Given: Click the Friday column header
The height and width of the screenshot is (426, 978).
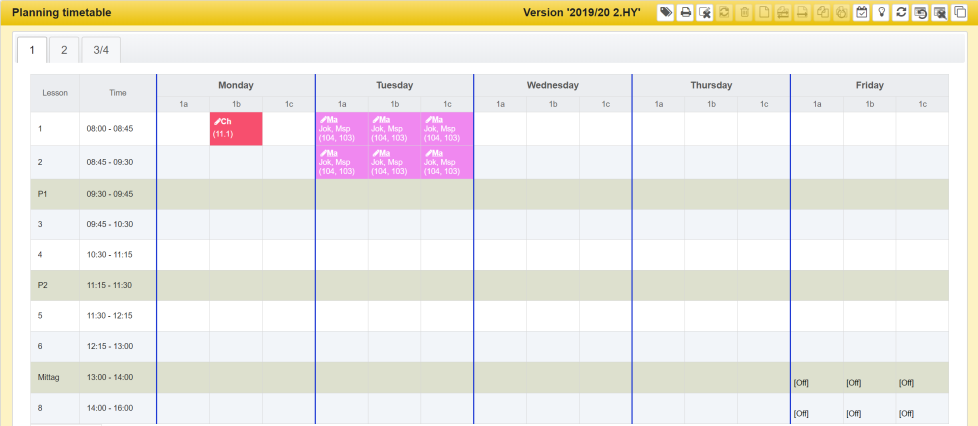Looking at the screenshot, I should point(869,86).
